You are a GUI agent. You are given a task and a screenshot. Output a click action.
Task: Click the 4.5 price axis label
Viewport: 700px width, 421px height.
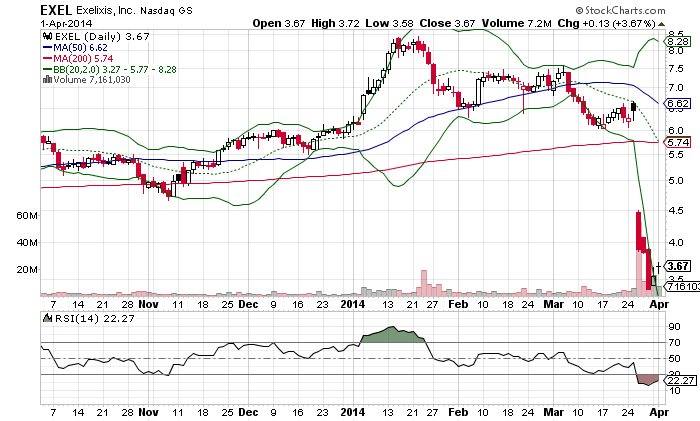675,211
